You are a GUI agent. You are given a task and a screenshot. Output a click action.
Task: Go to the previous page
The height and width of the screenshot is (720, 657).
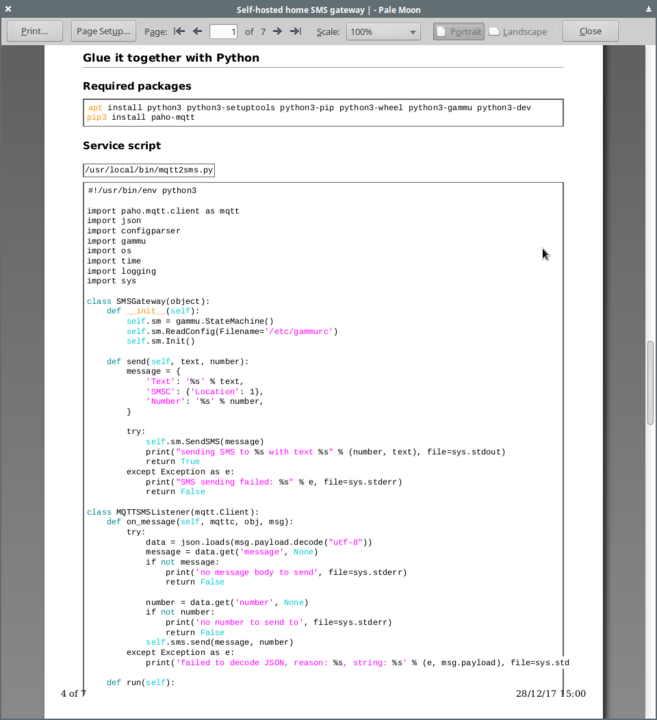coord(197,31)
